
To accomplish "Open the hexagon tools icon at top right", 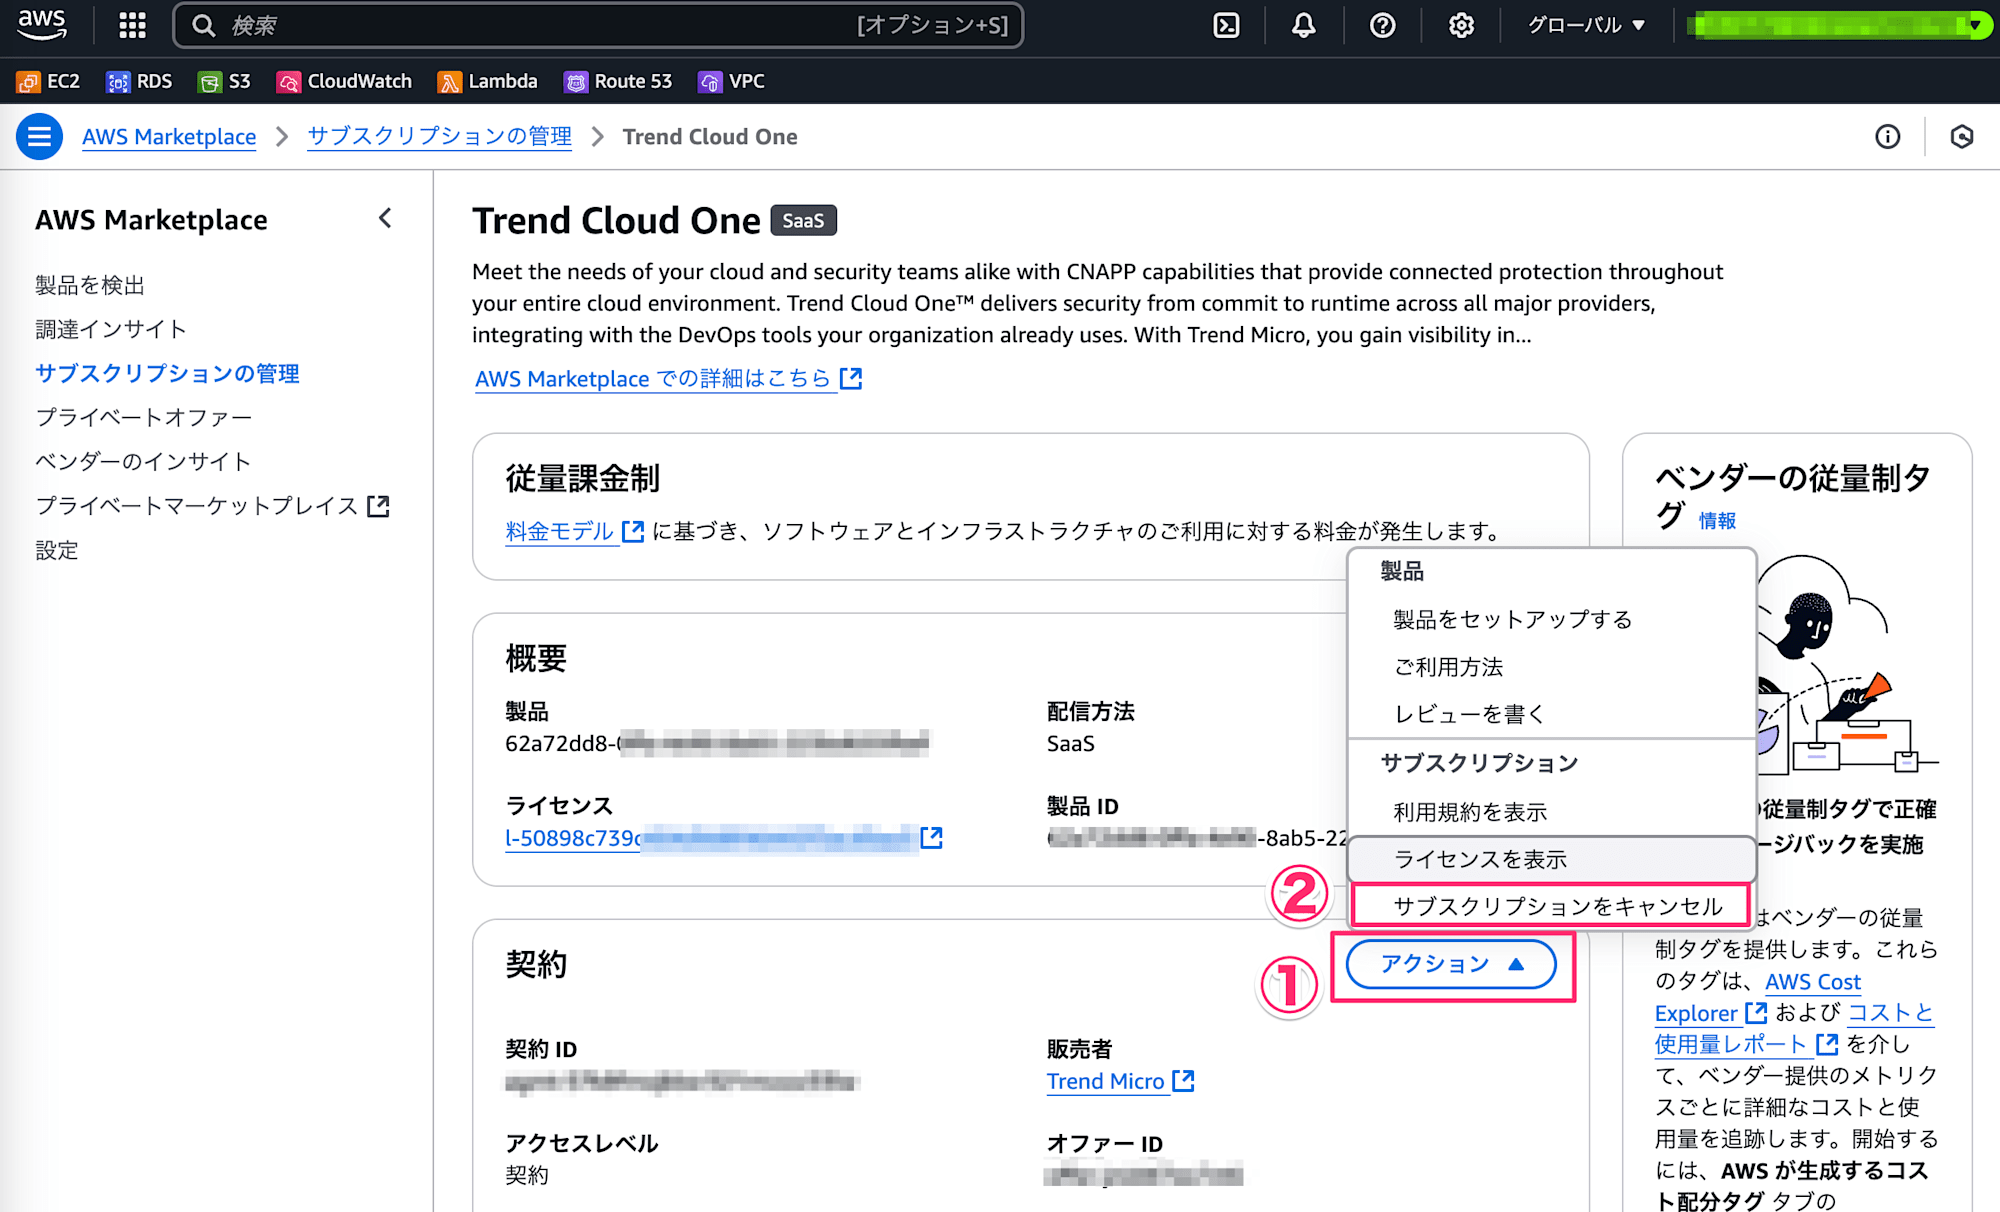I will 1961,137.
